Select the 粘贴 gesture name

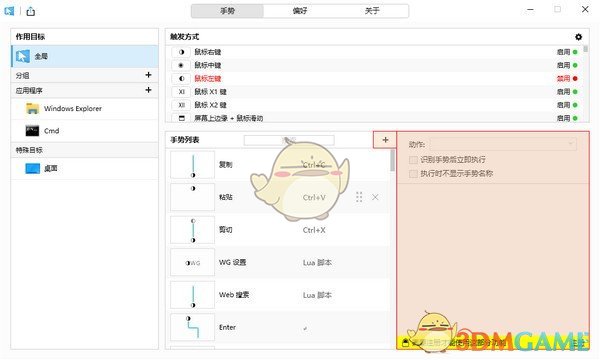click(225, 197)
